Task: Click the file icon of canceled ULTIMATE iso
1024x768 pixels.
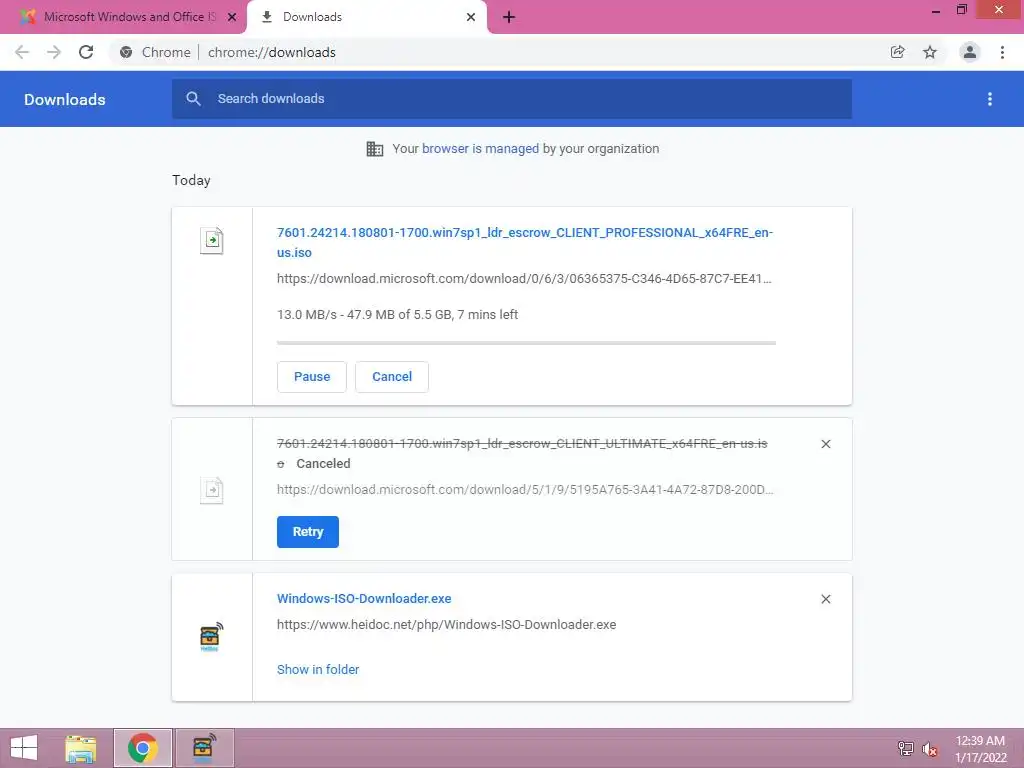Action: [x=212, y=490]
